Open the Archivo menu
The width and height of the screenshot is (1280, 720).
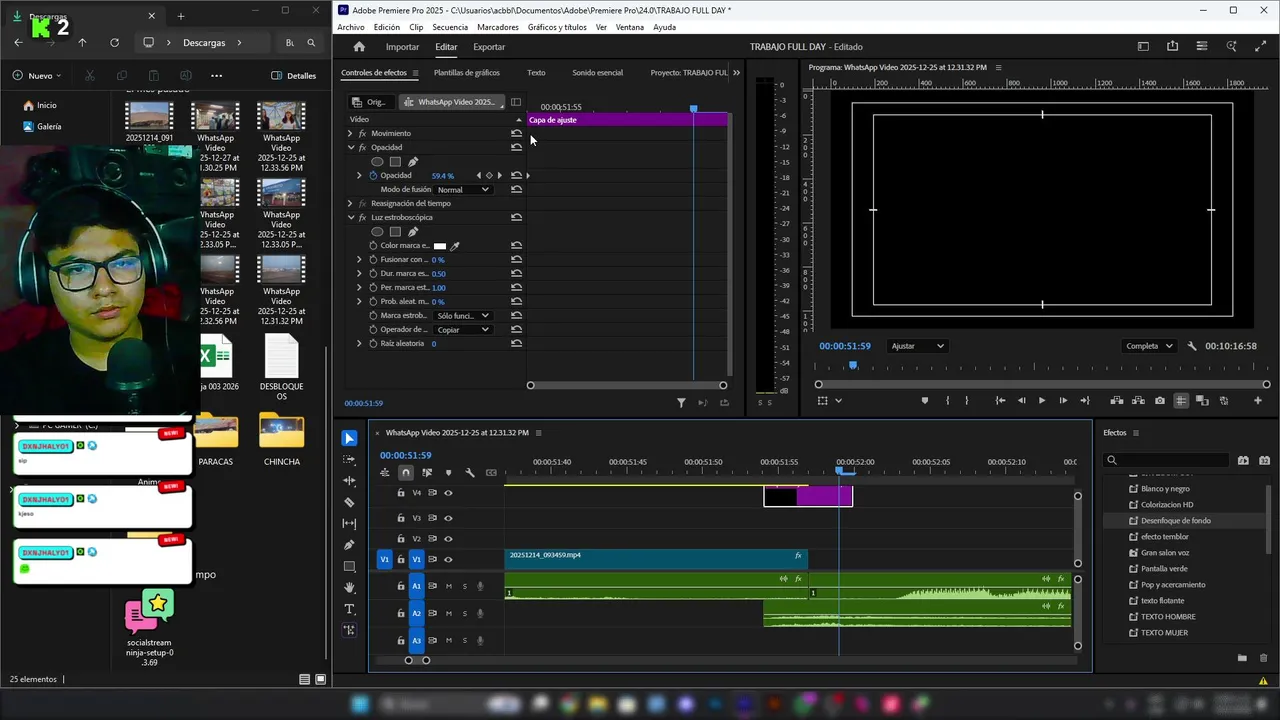tap(351, 27)
